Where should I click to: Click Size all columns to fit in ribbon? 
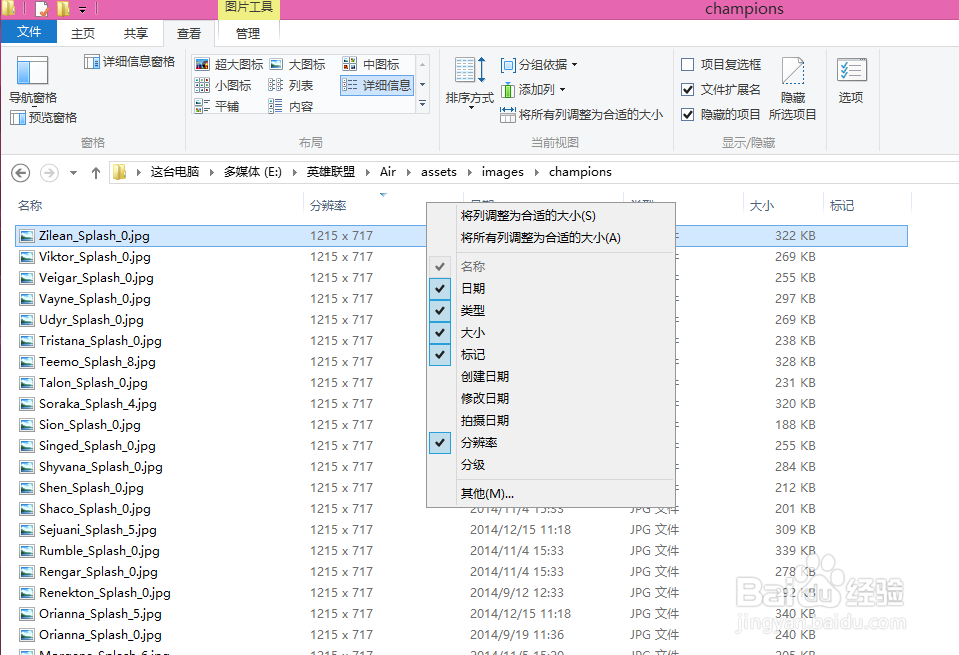tap(582, 114)
